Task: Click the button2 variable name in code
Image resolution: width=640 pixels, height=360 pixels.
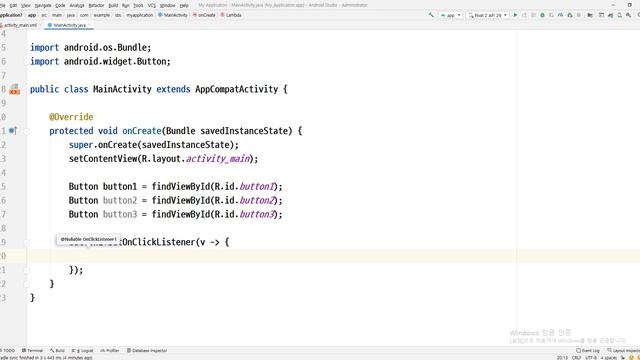Action: coord(120,200)
